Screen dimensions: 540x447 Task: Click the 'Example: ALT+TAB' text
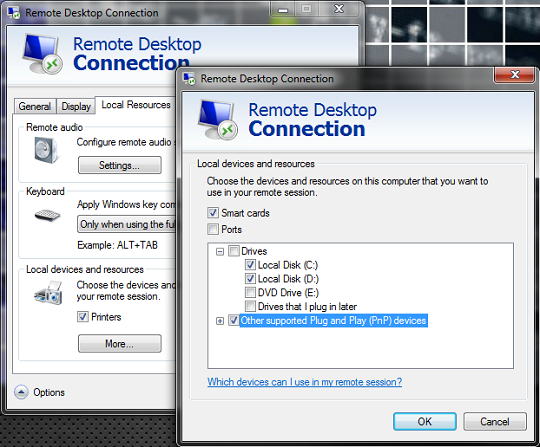117,245
